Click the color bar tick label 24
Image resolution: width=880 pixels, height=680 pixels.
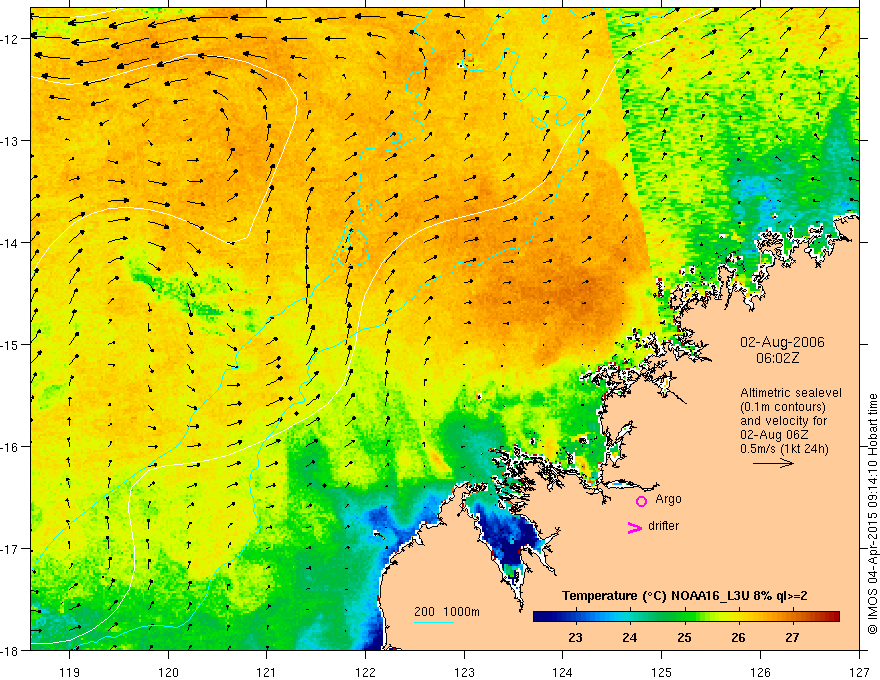coord(630,637)
